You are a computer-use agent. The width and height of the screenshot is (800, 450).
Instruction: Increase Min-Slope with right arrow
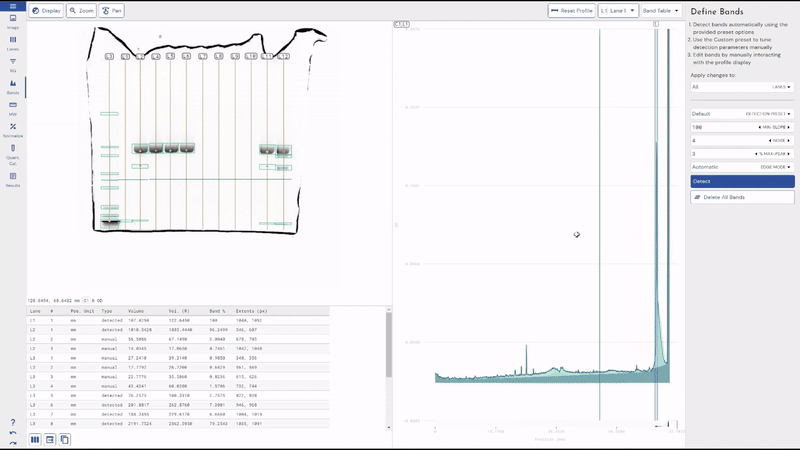(x=789, y=127)
